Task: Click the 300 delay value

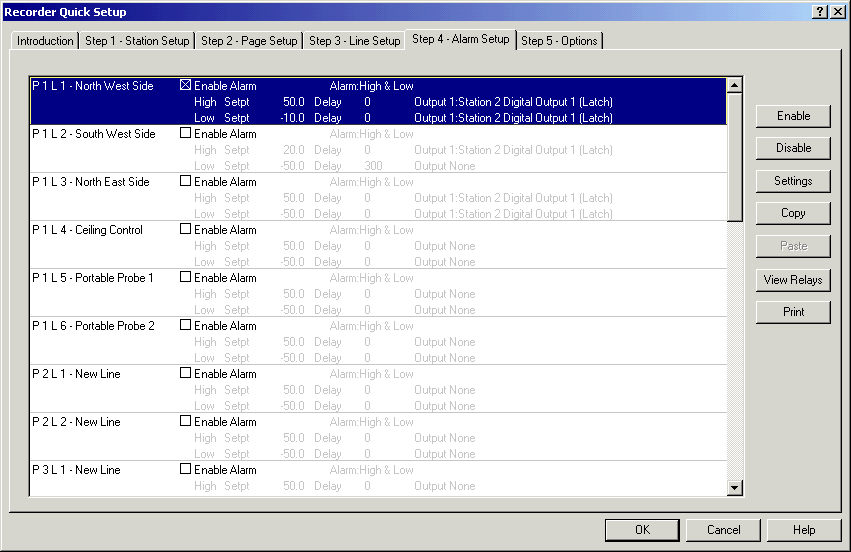Action: (x=373, y=166)
